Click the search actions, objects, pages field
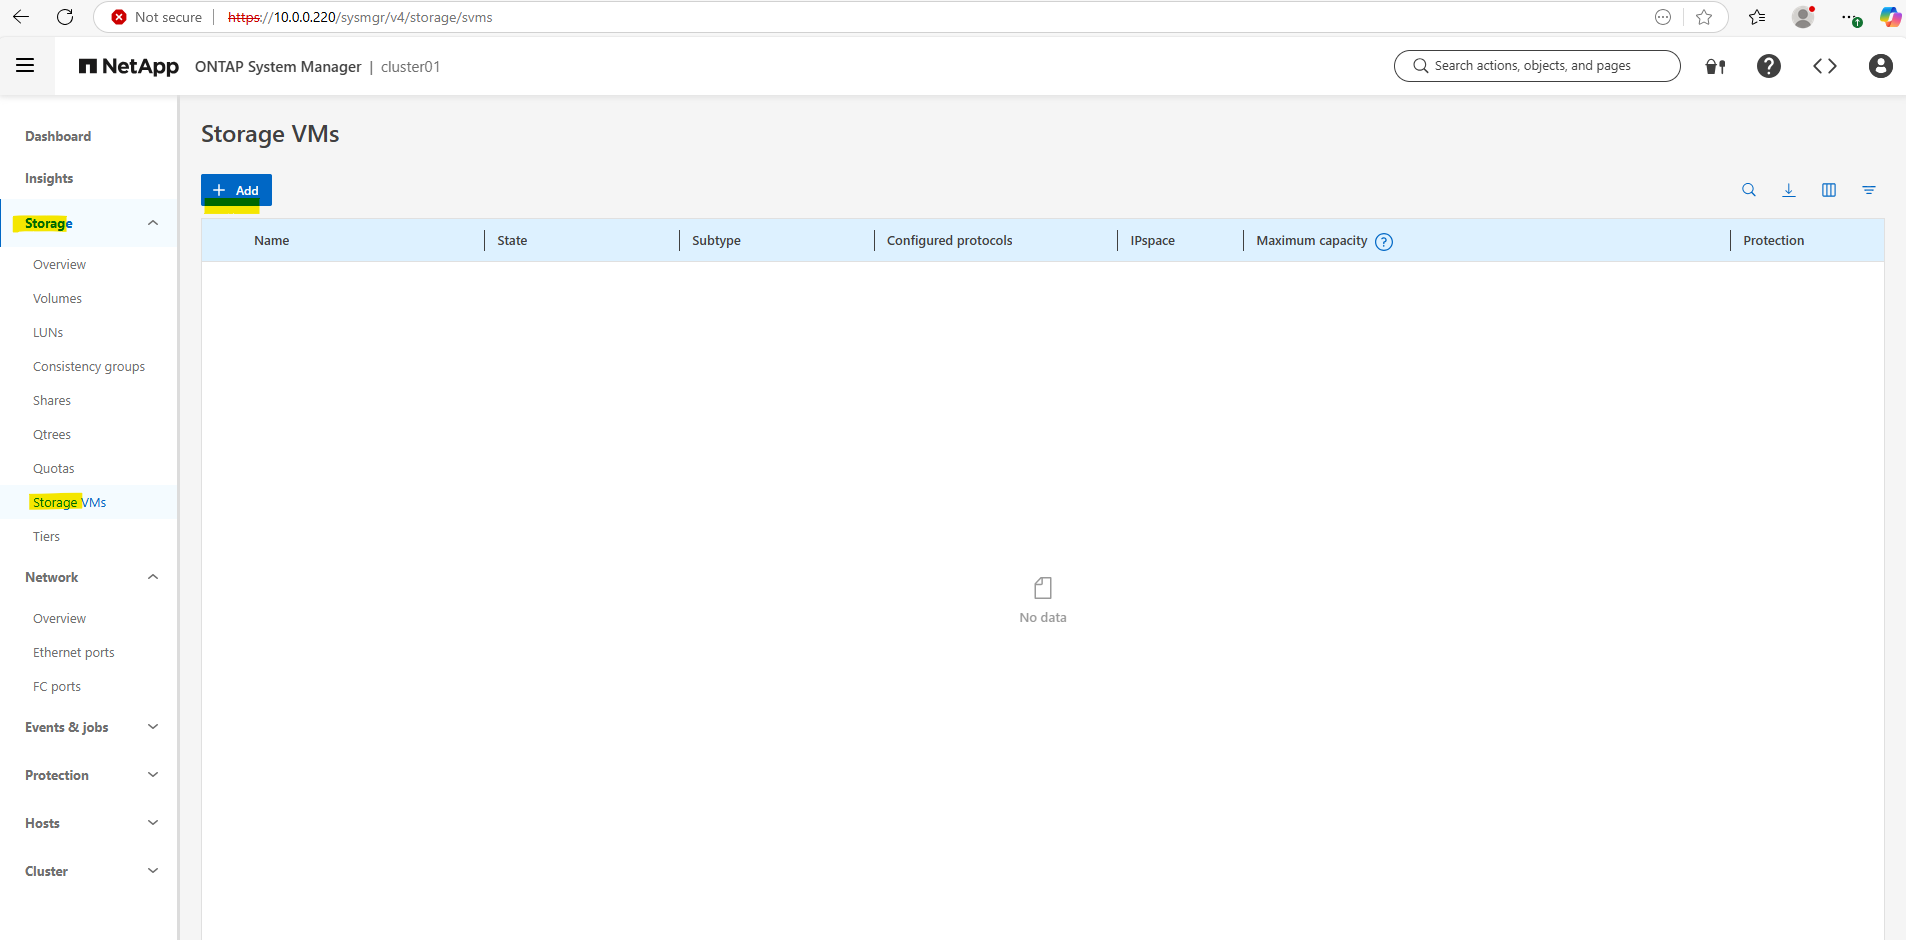 tap(1537, 66)
